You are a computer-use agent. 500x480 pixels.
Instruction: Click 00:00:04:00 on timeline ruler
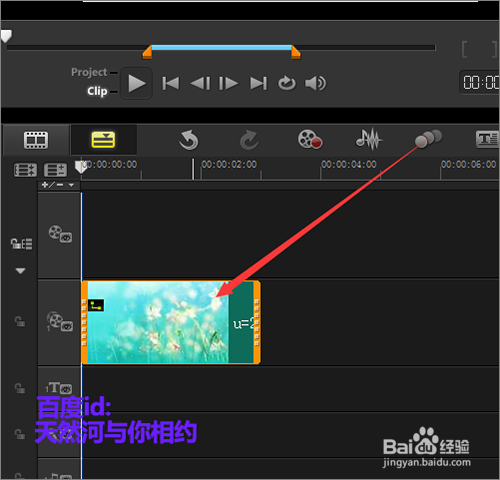[x=349, y=164]
